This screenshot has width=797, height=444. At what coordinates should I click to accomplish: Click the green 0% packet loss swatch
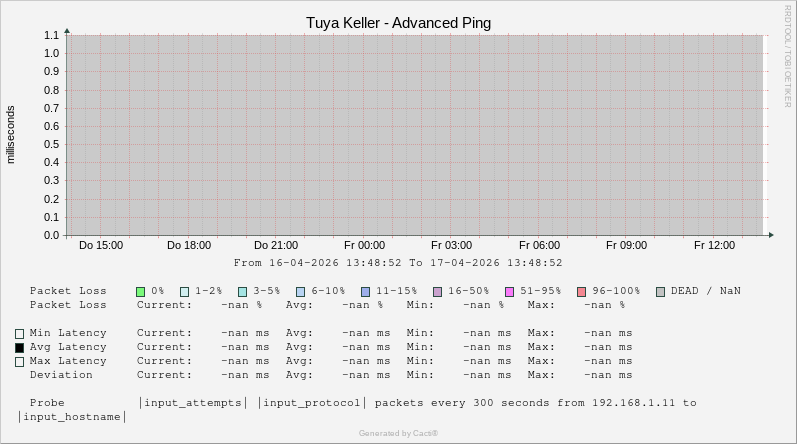[x=141, y=292]
